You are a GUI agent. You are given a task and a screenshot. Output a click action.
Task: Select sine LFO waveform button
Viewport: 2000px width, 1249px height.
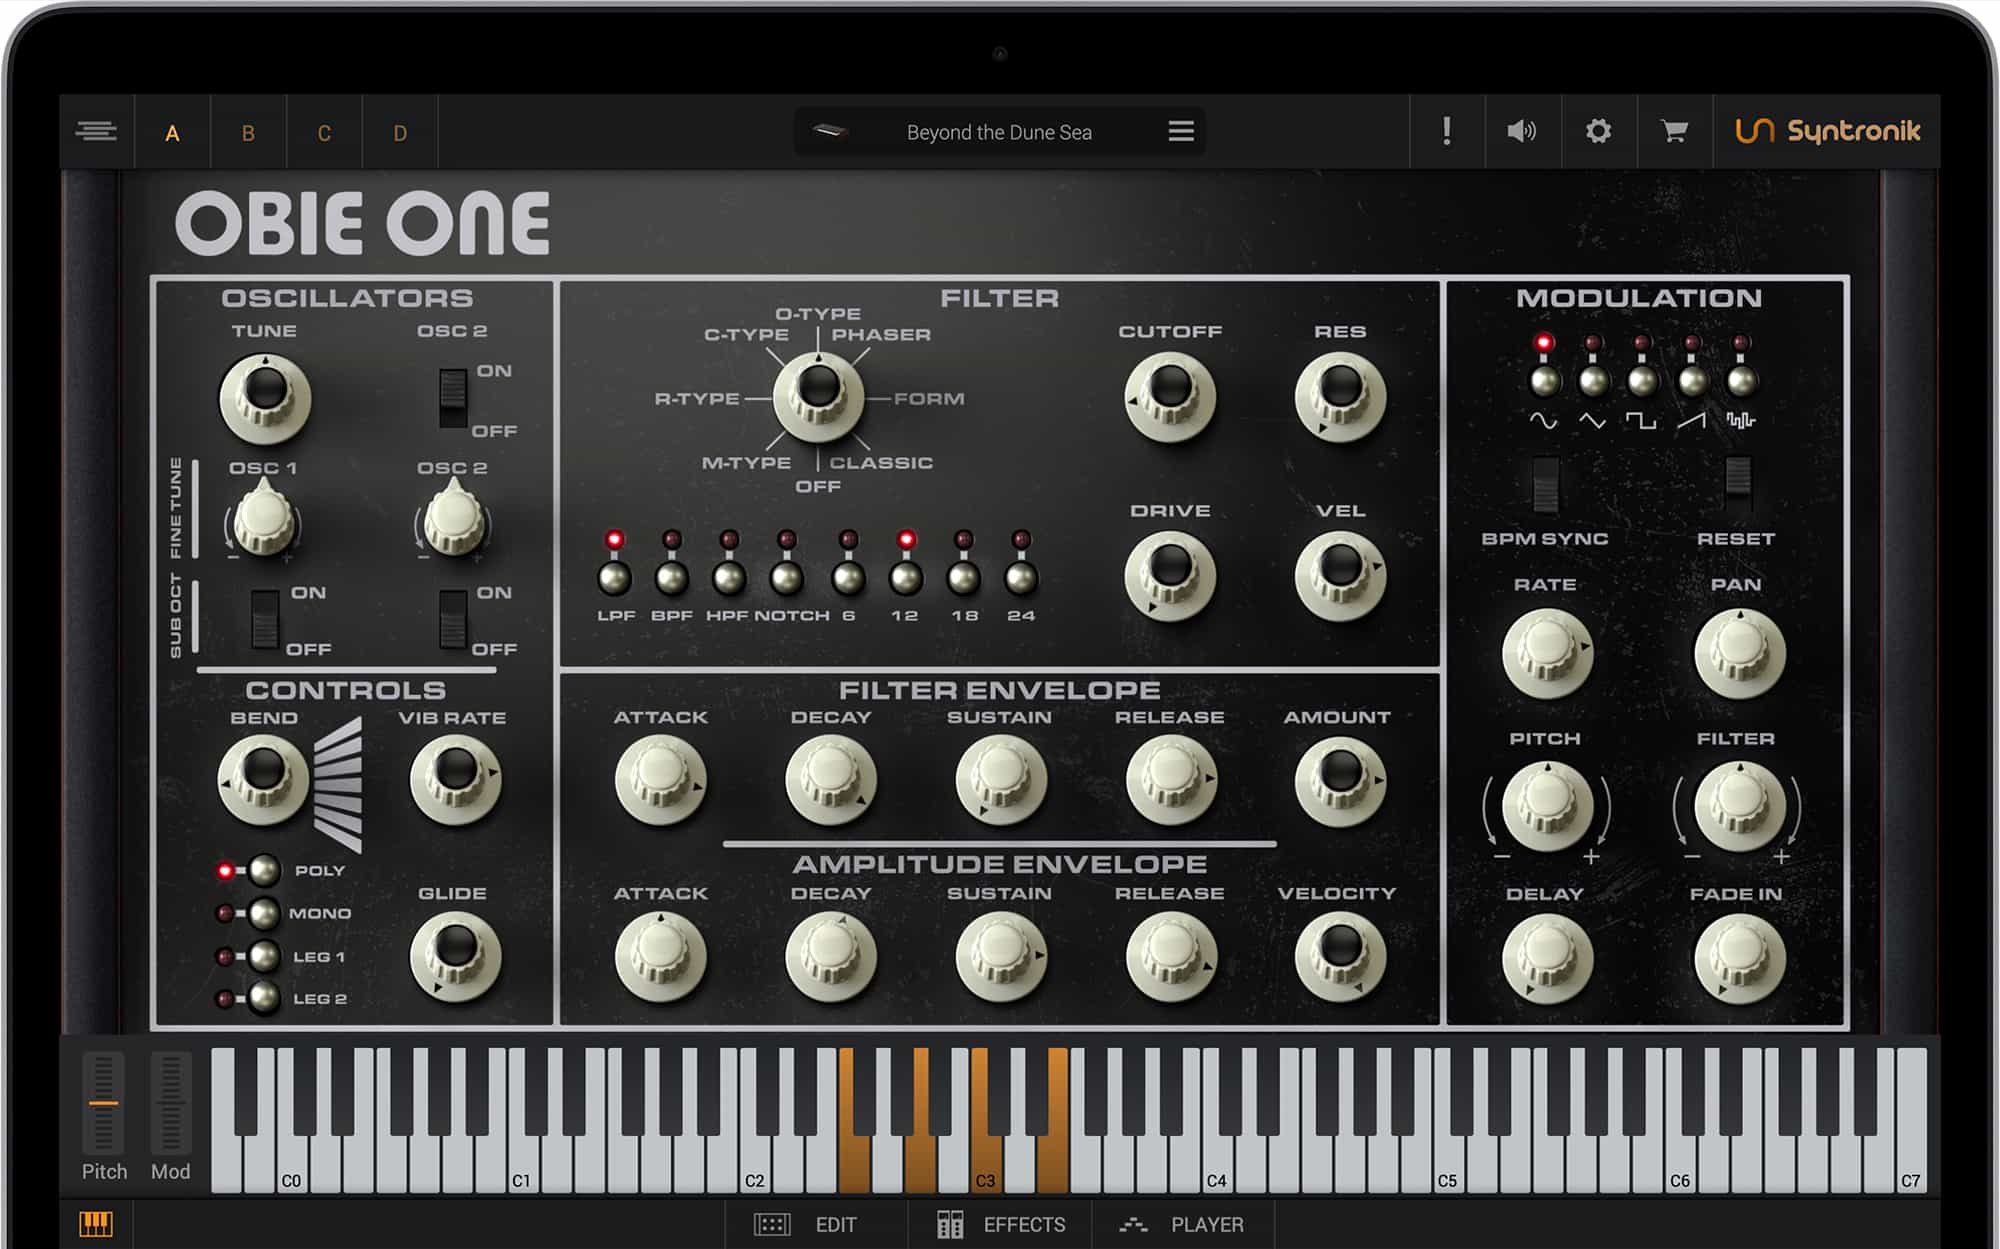click(1544, 380)
